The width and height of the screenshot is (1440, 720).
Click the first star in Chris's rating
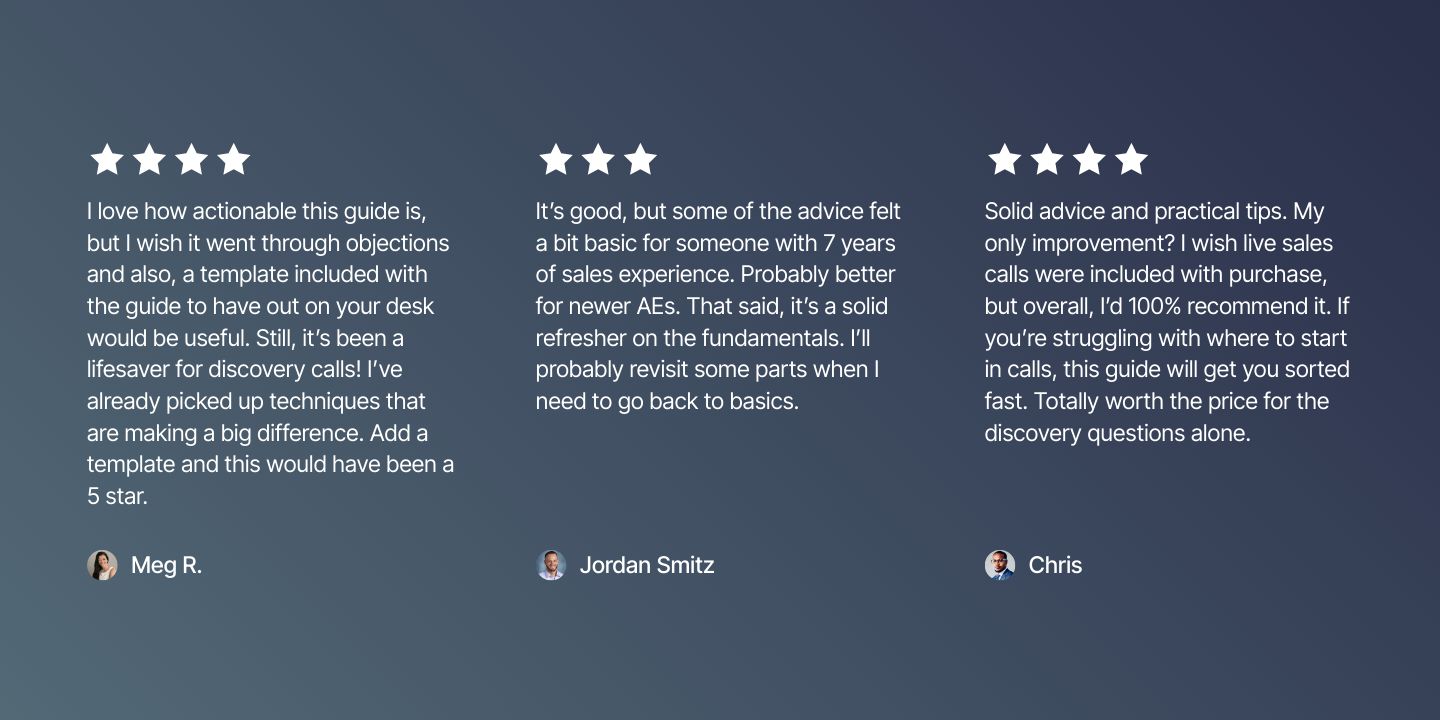[1005, 159]
